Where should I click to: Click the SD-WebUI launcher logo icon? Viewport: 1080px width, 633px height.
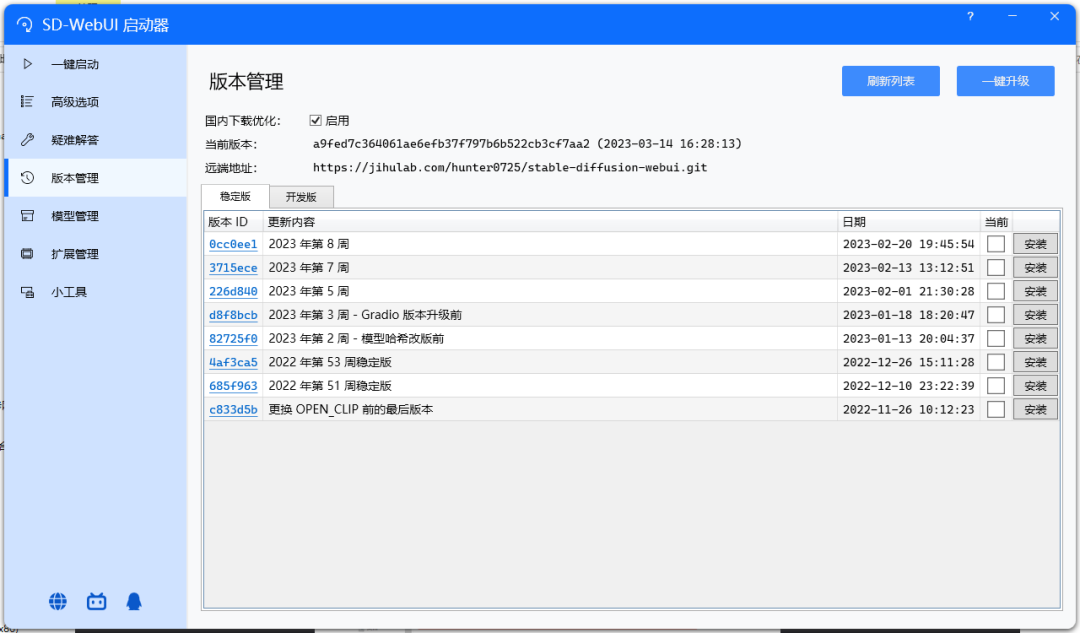pyautogui.click(x=25, y=25)
